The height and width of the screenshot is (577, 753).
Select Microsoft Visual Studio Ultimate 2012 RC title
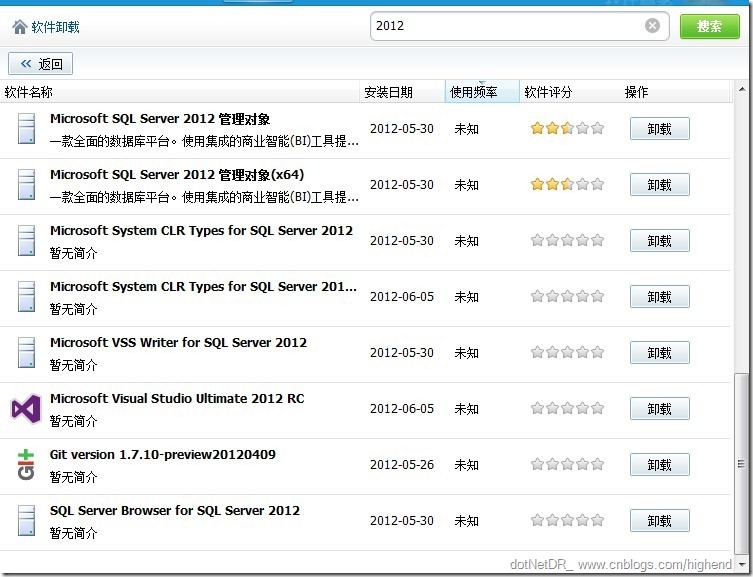tap(177, 399)
